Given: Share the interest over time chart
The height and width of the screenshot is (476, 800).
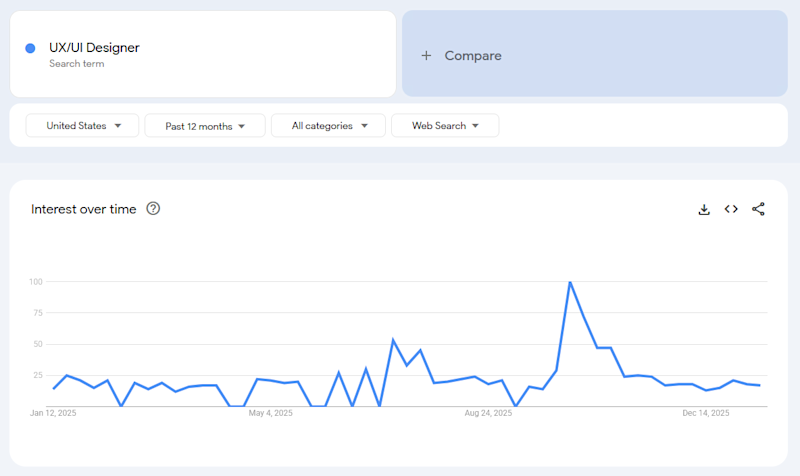Looking at the screenshot, I should (758, 209).
